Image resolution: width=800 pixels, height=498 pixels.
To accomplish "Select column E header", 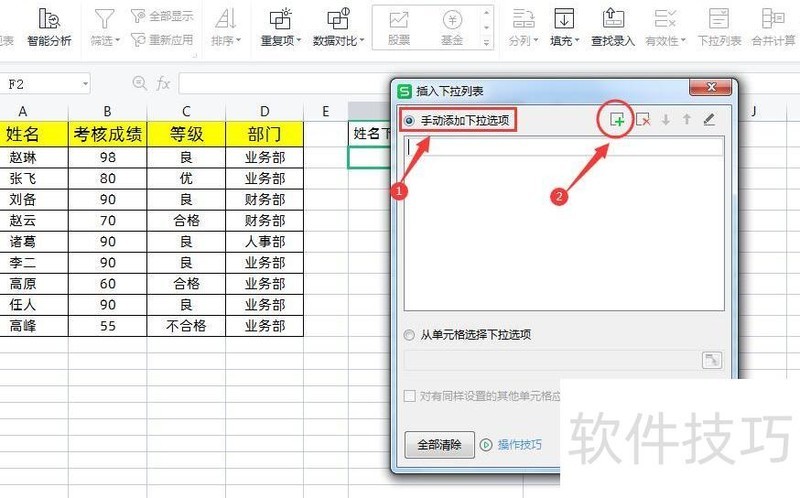I will (x=326, y=111).
